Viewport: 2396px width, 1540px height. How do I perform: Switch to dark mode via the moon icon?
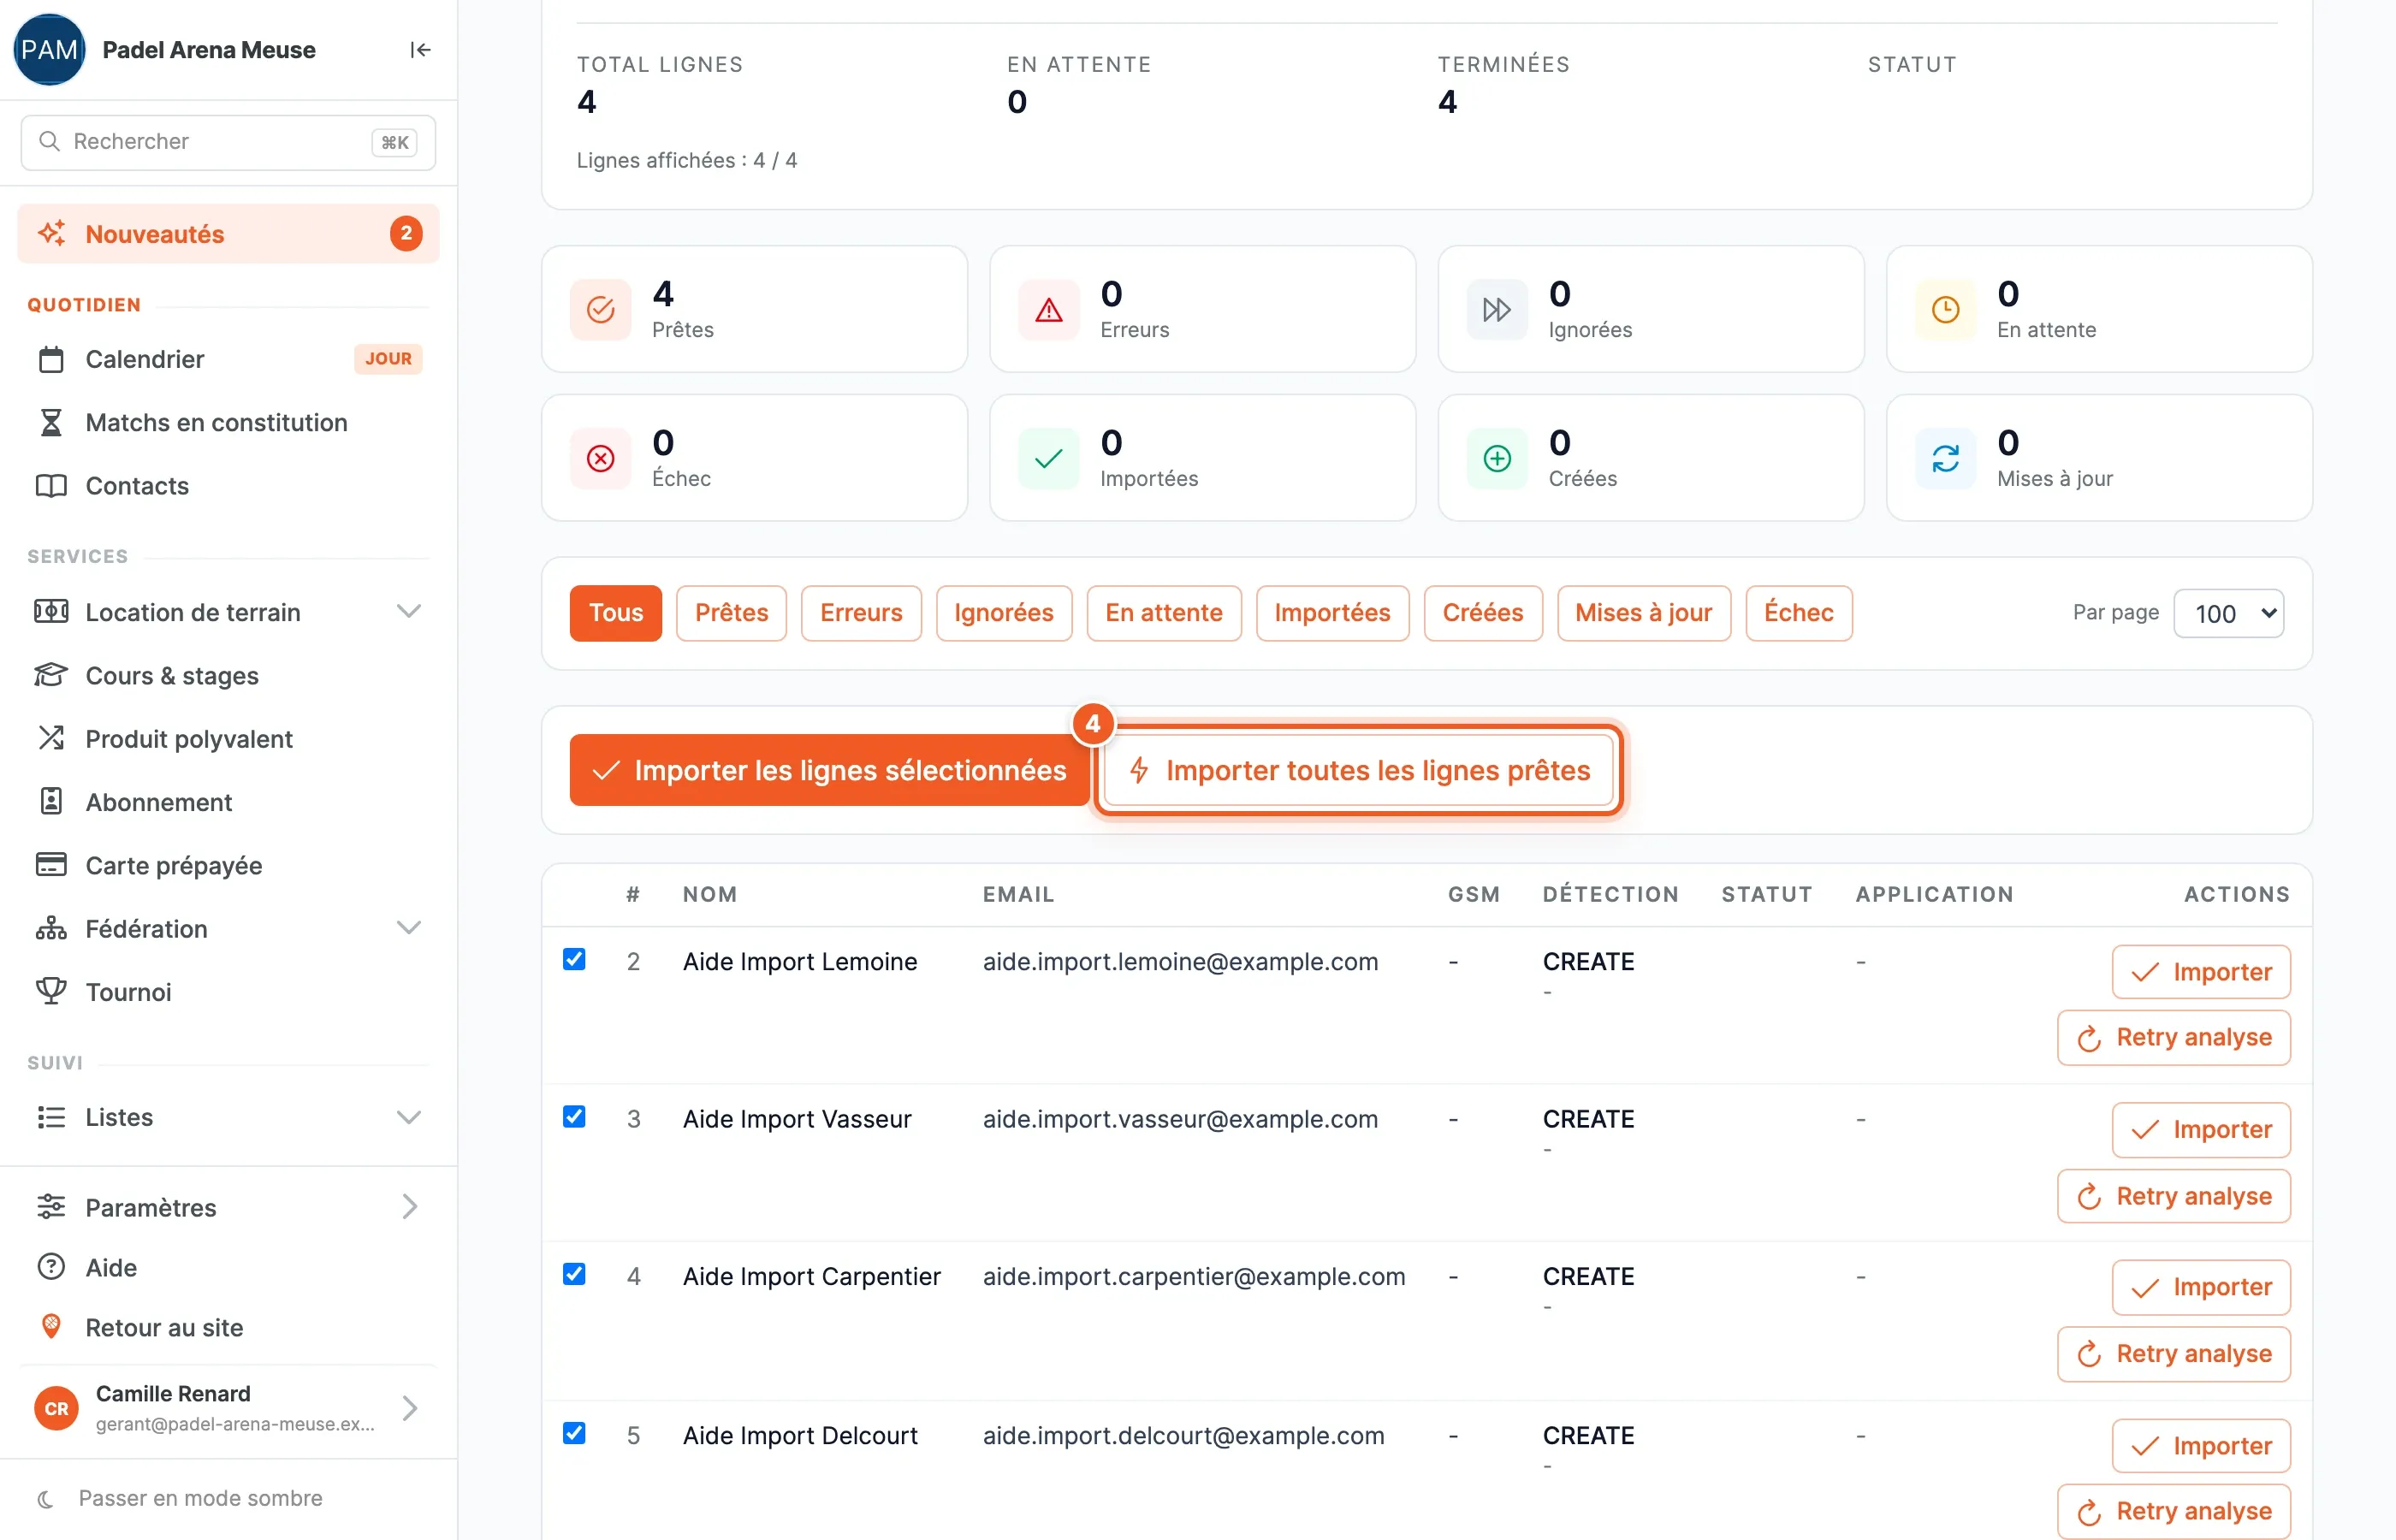45,1498
